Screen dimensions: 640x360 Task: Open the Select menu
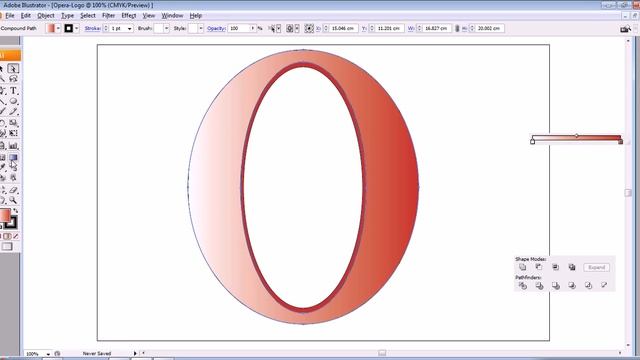point(88,16)
